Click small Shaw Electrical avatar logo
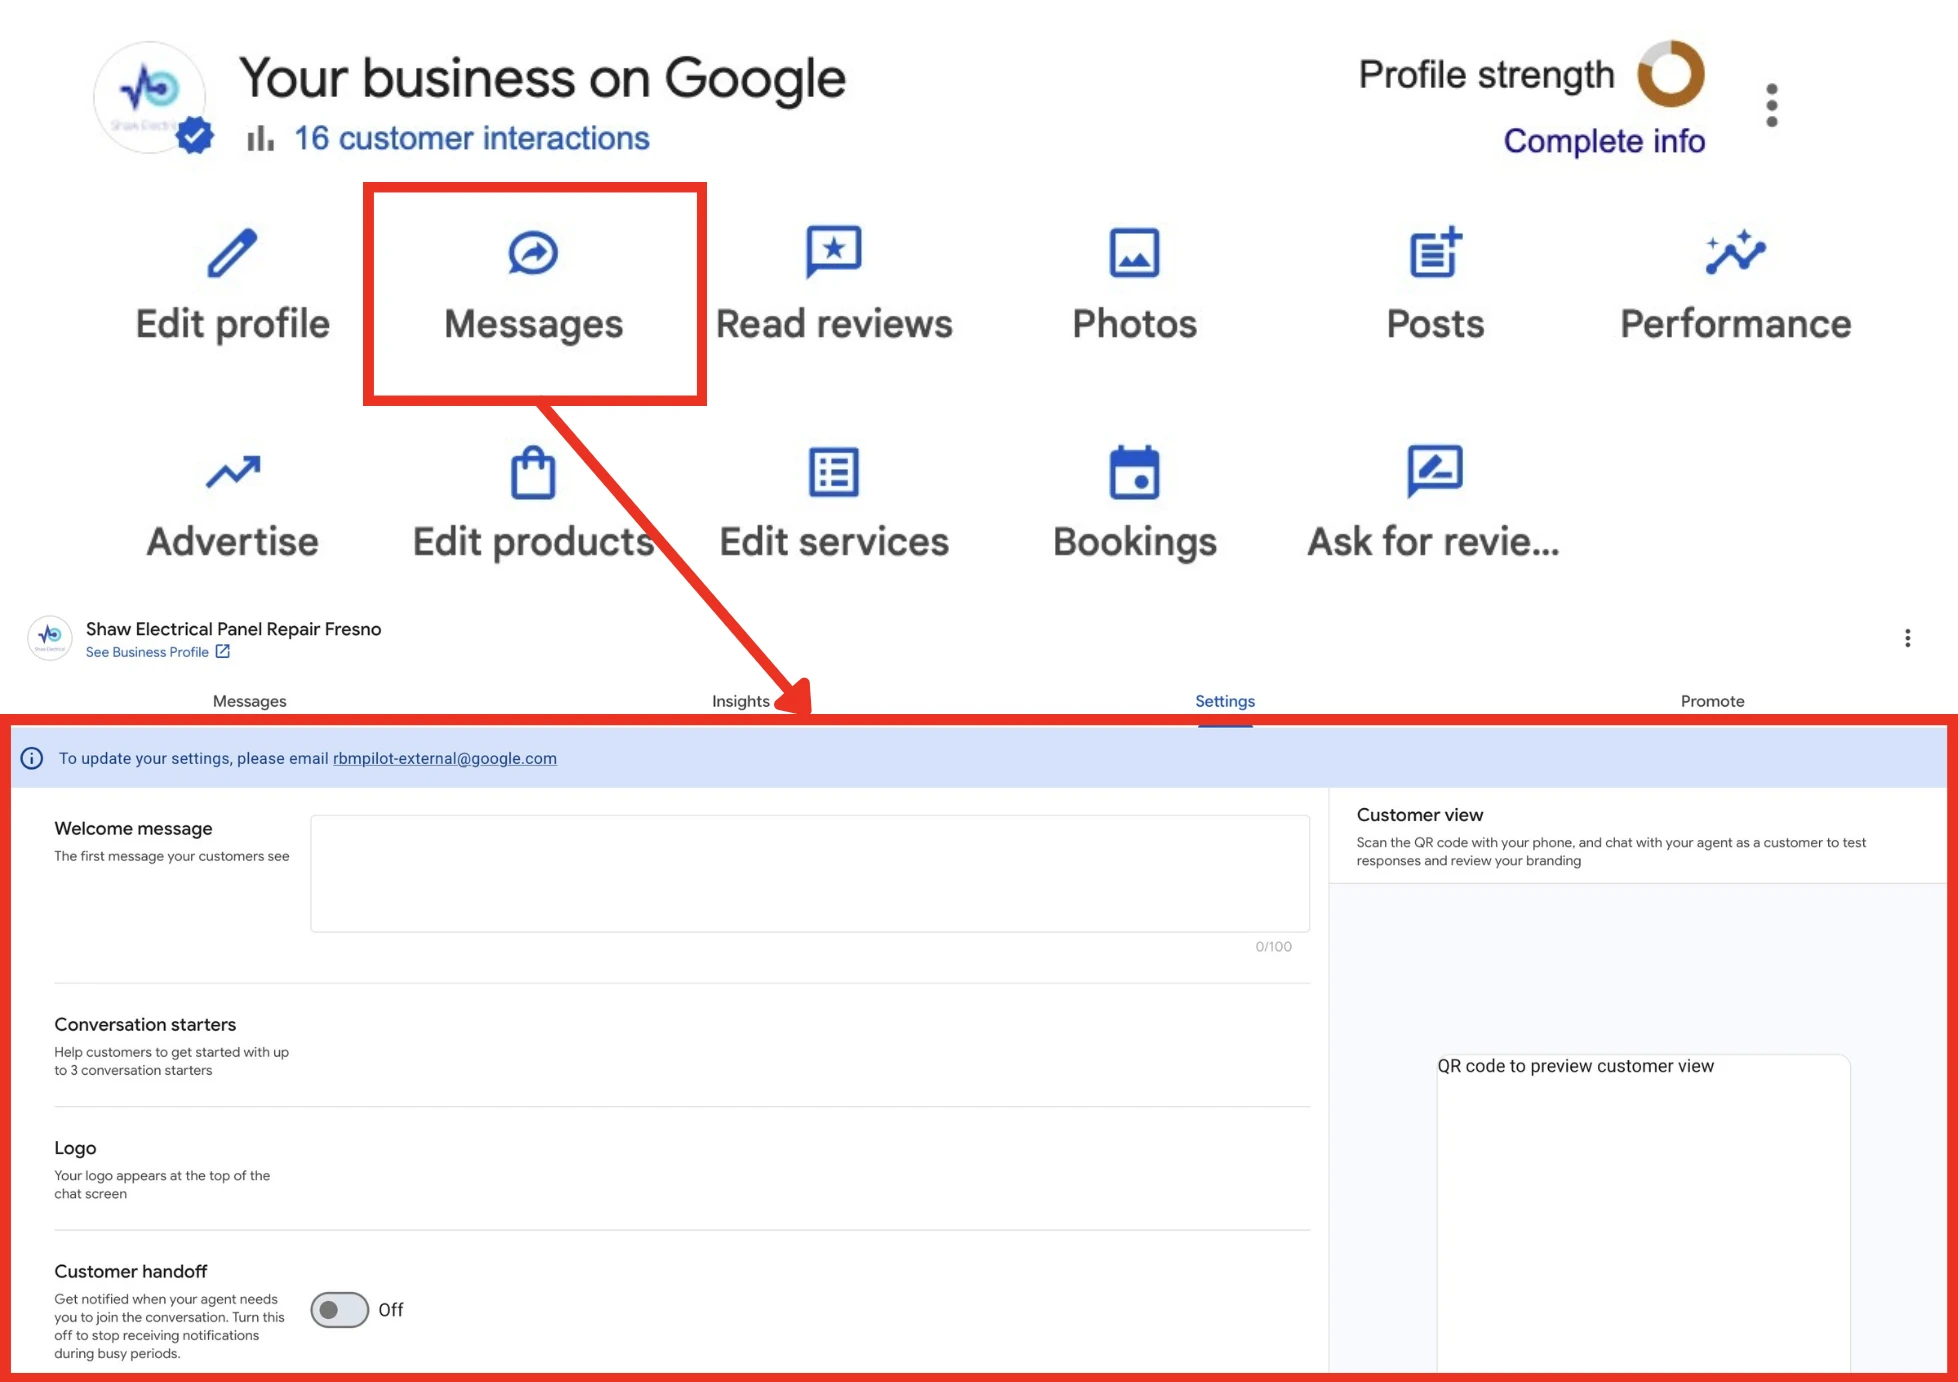The width and height of the screenshot is (1958, 1382). (49, 638)
